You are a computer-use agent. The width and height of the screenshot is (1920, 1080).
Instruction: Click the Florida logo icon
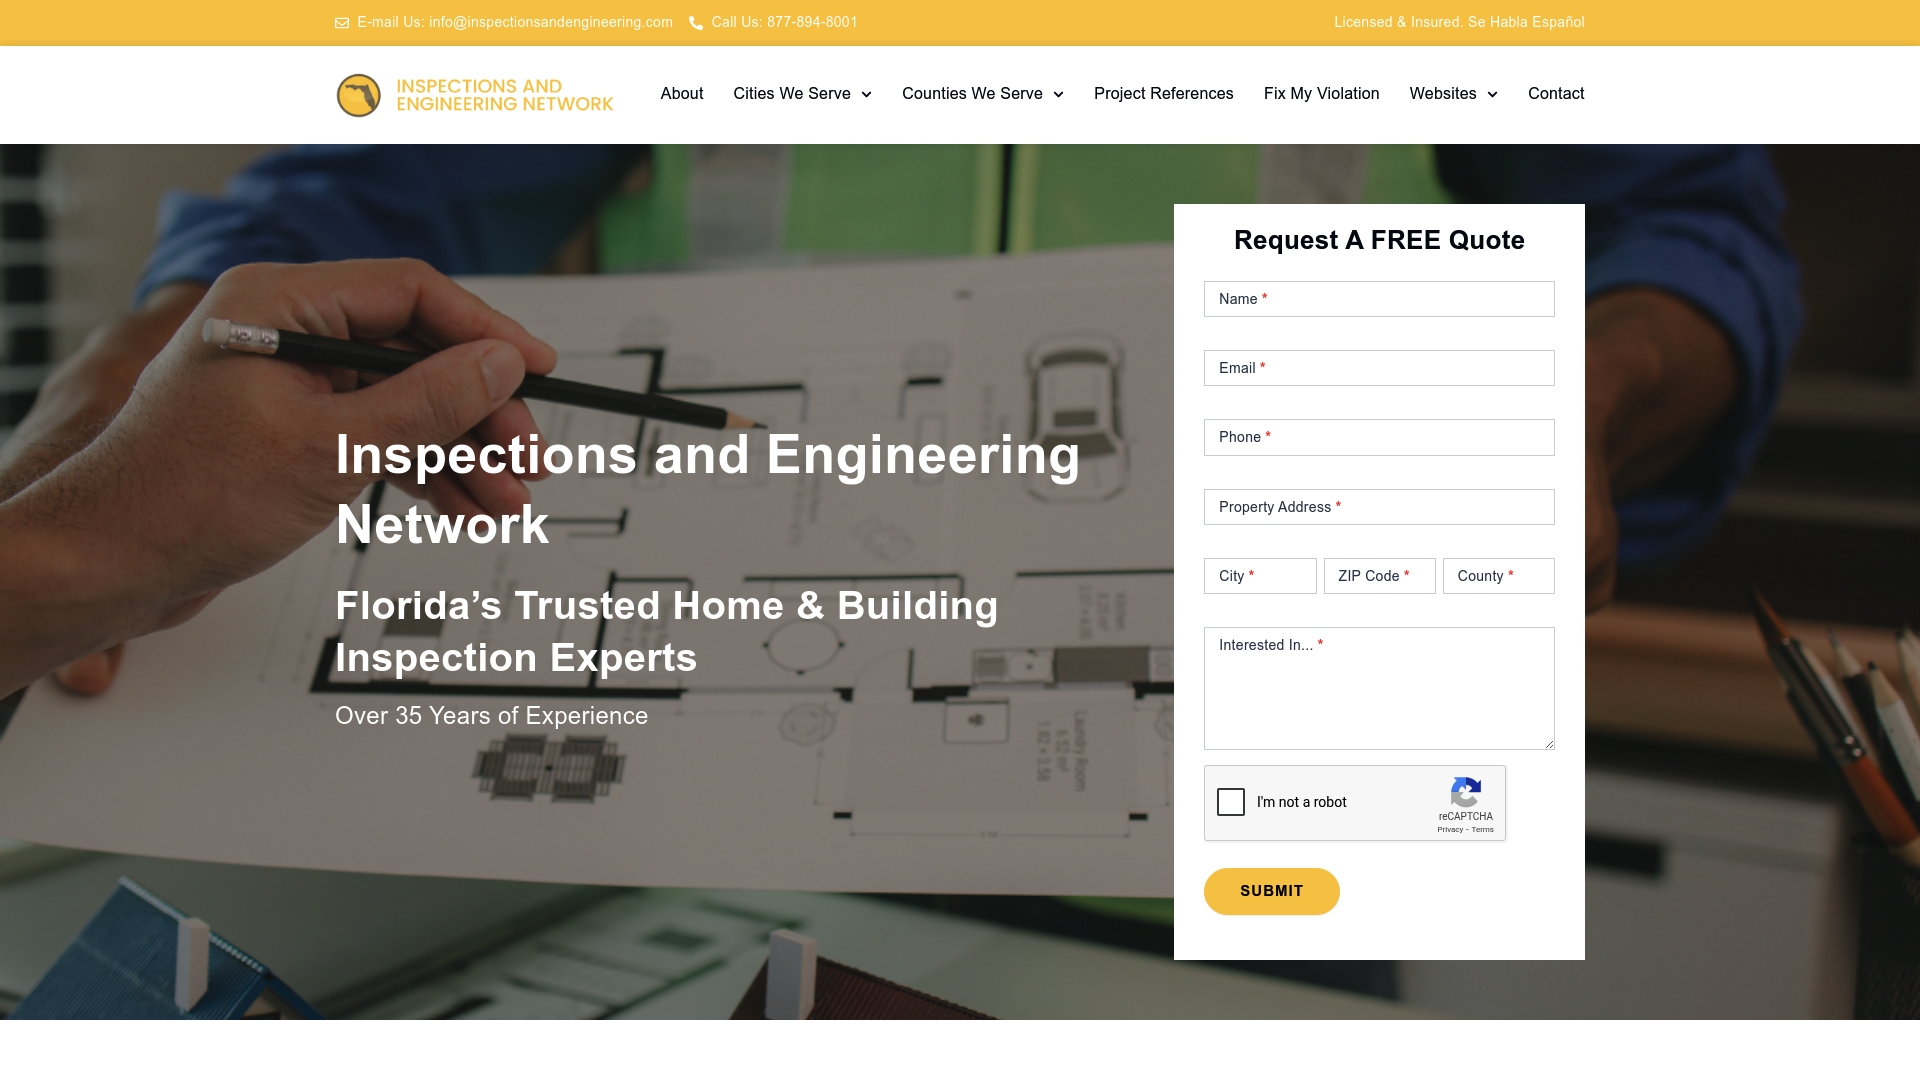tap(358, 96)
